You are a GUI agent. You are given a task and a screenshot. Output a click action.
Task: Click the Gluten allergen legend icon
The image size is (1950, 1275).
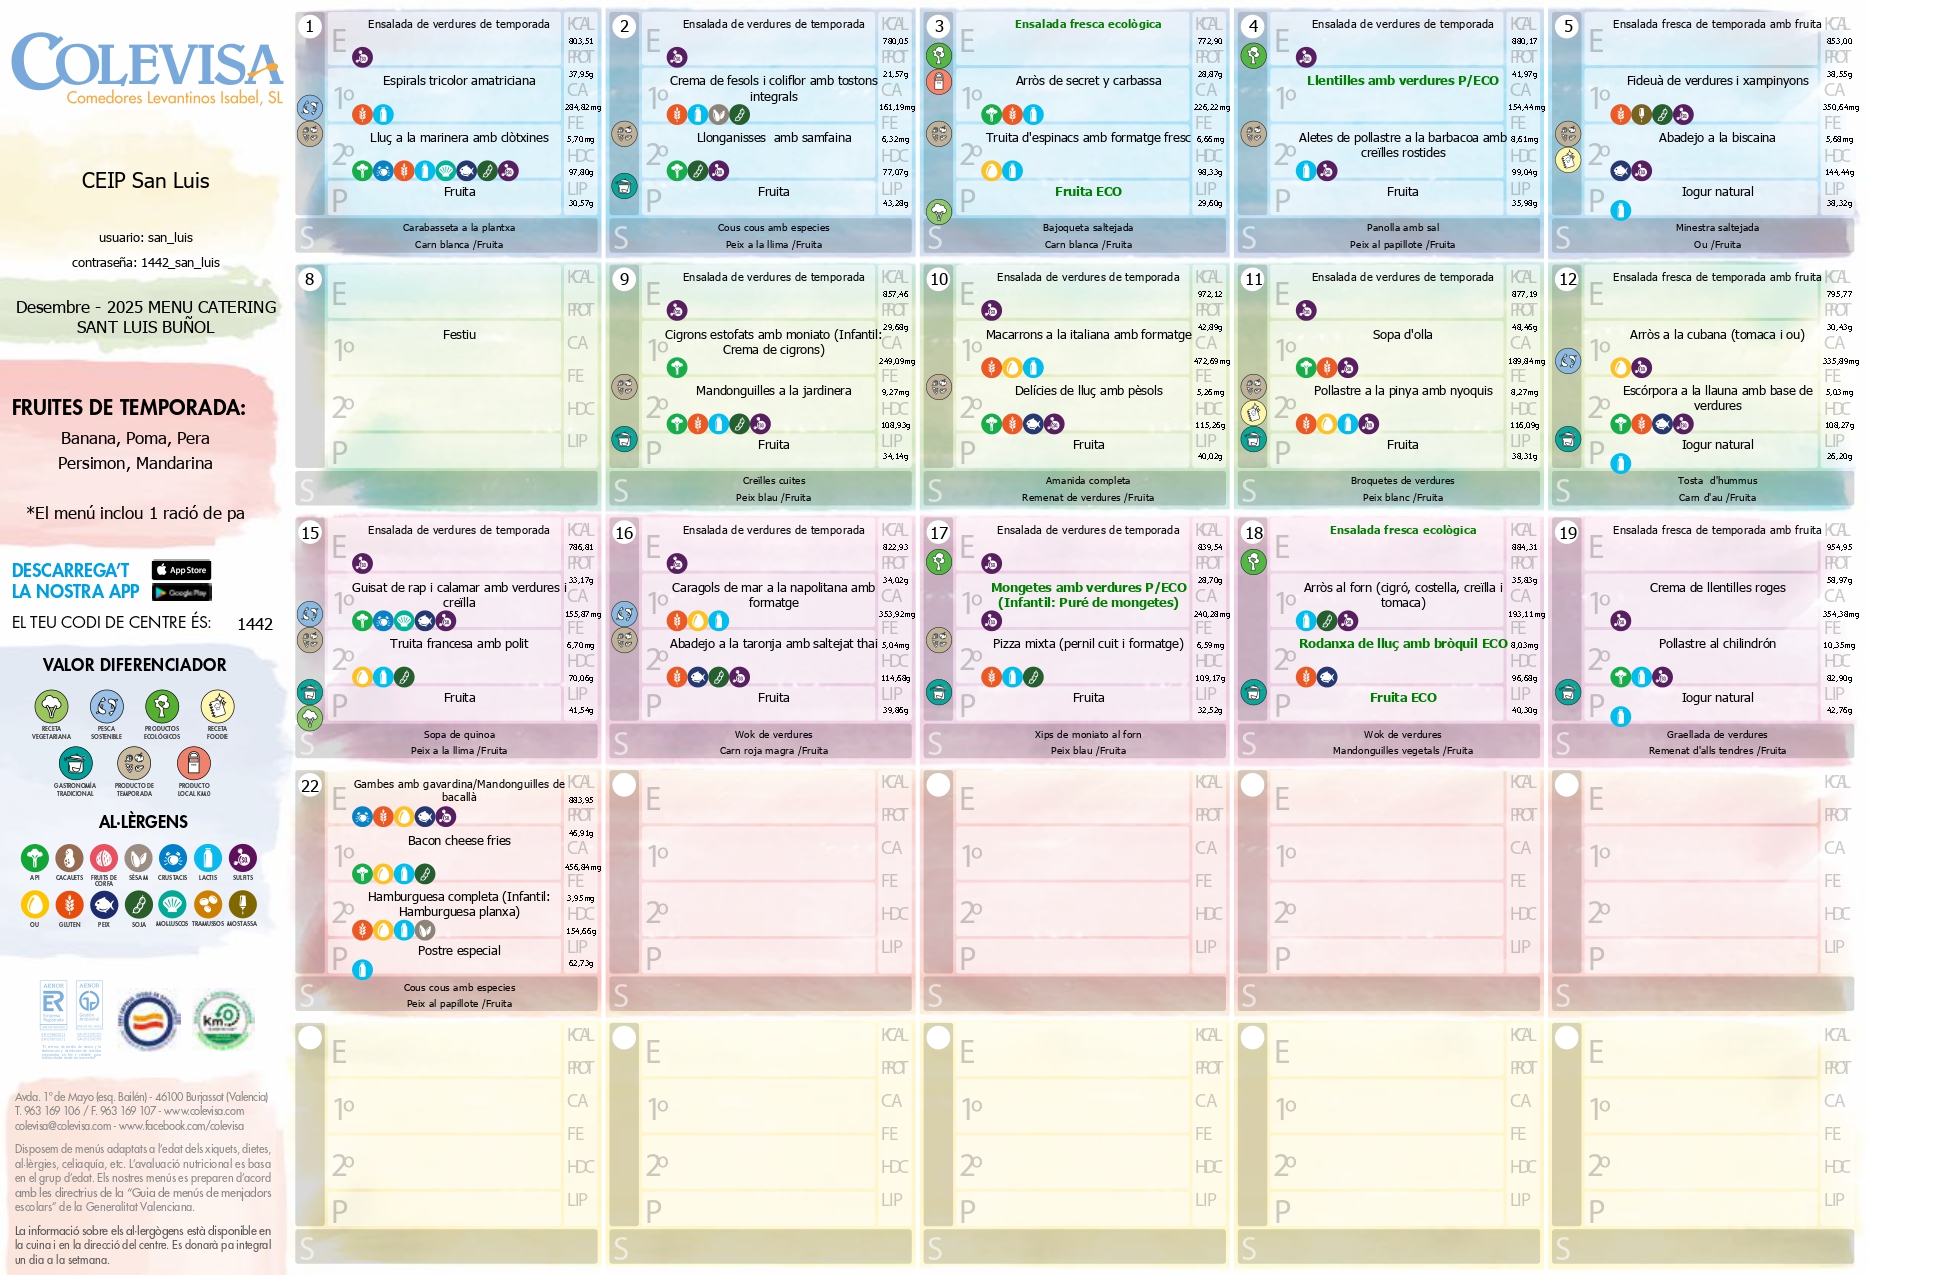(69, 905)
